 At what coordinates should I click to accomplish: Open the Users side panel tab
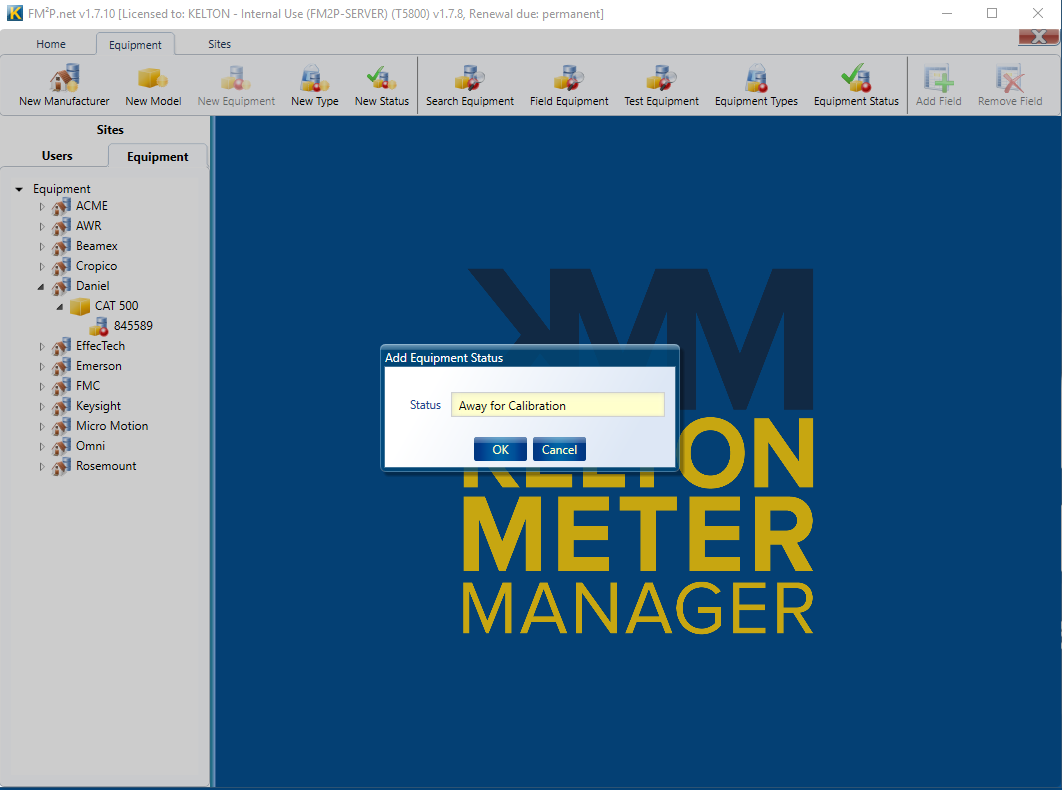pos(57,156)
